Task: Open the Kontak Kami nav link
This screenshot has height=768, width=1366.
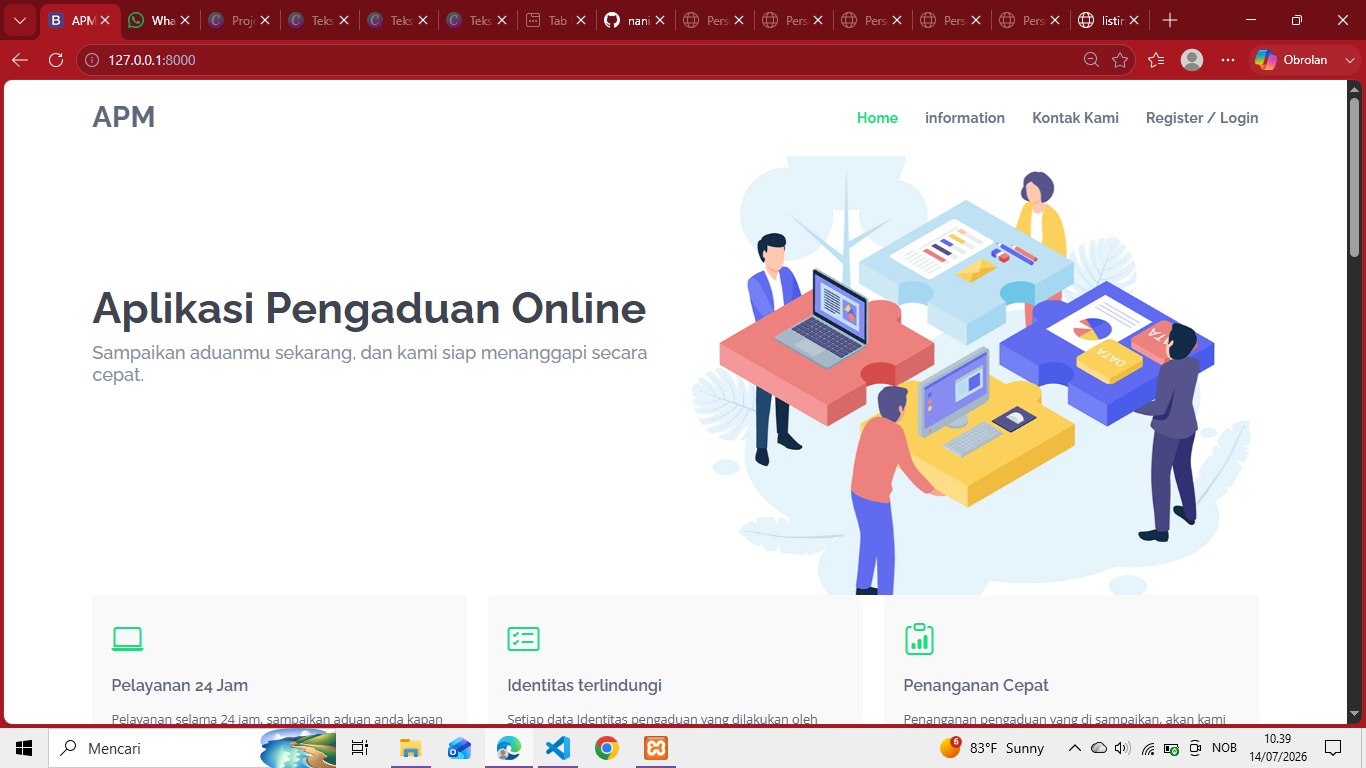Action: pos(1075,118)
